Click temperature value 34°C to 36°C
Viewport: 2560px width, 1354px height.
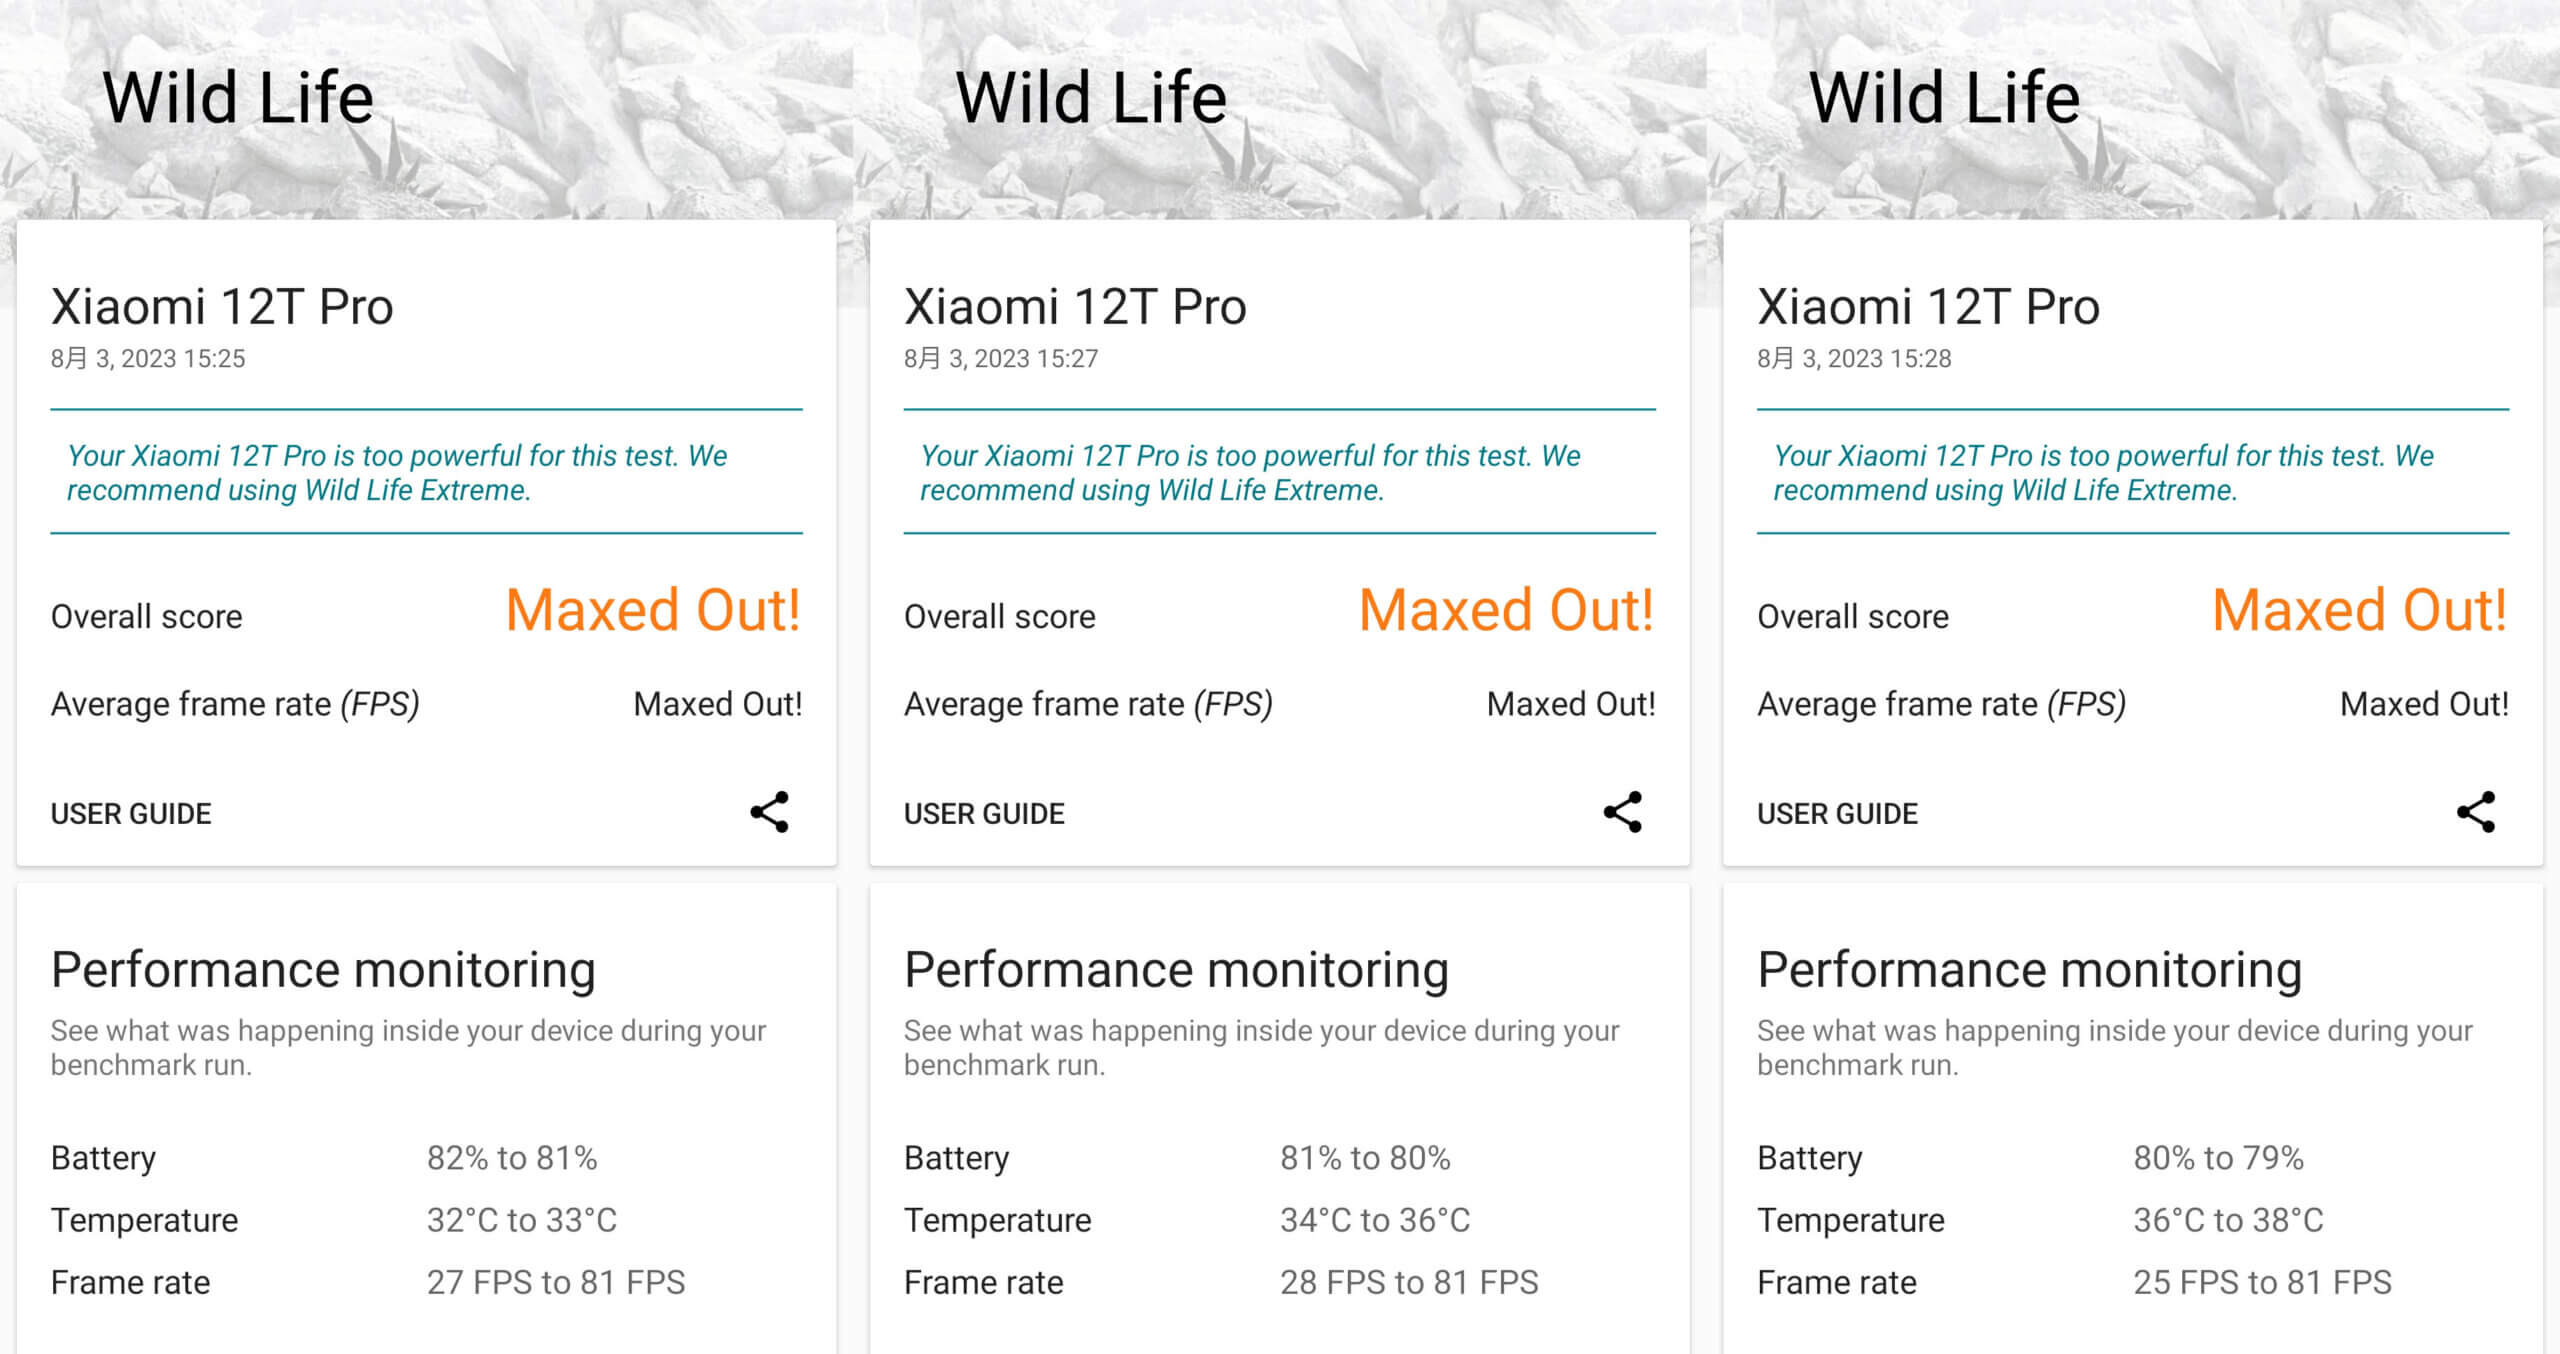[1375, 1220]
